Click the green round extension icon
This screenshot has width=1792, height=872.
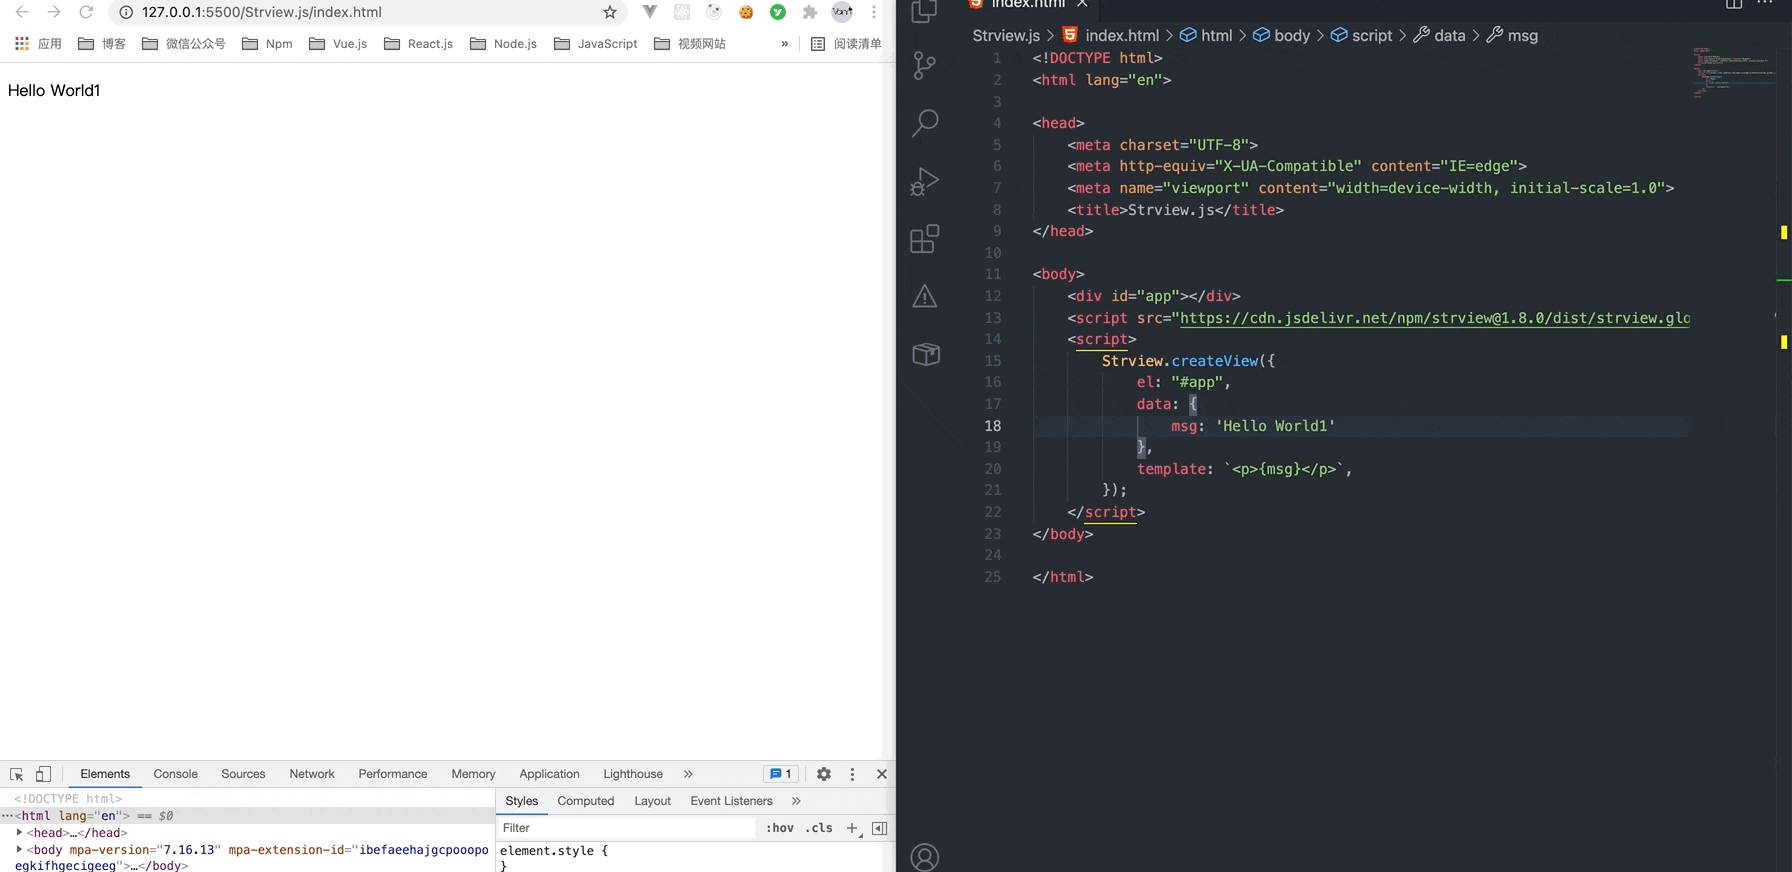coord(778,12)
